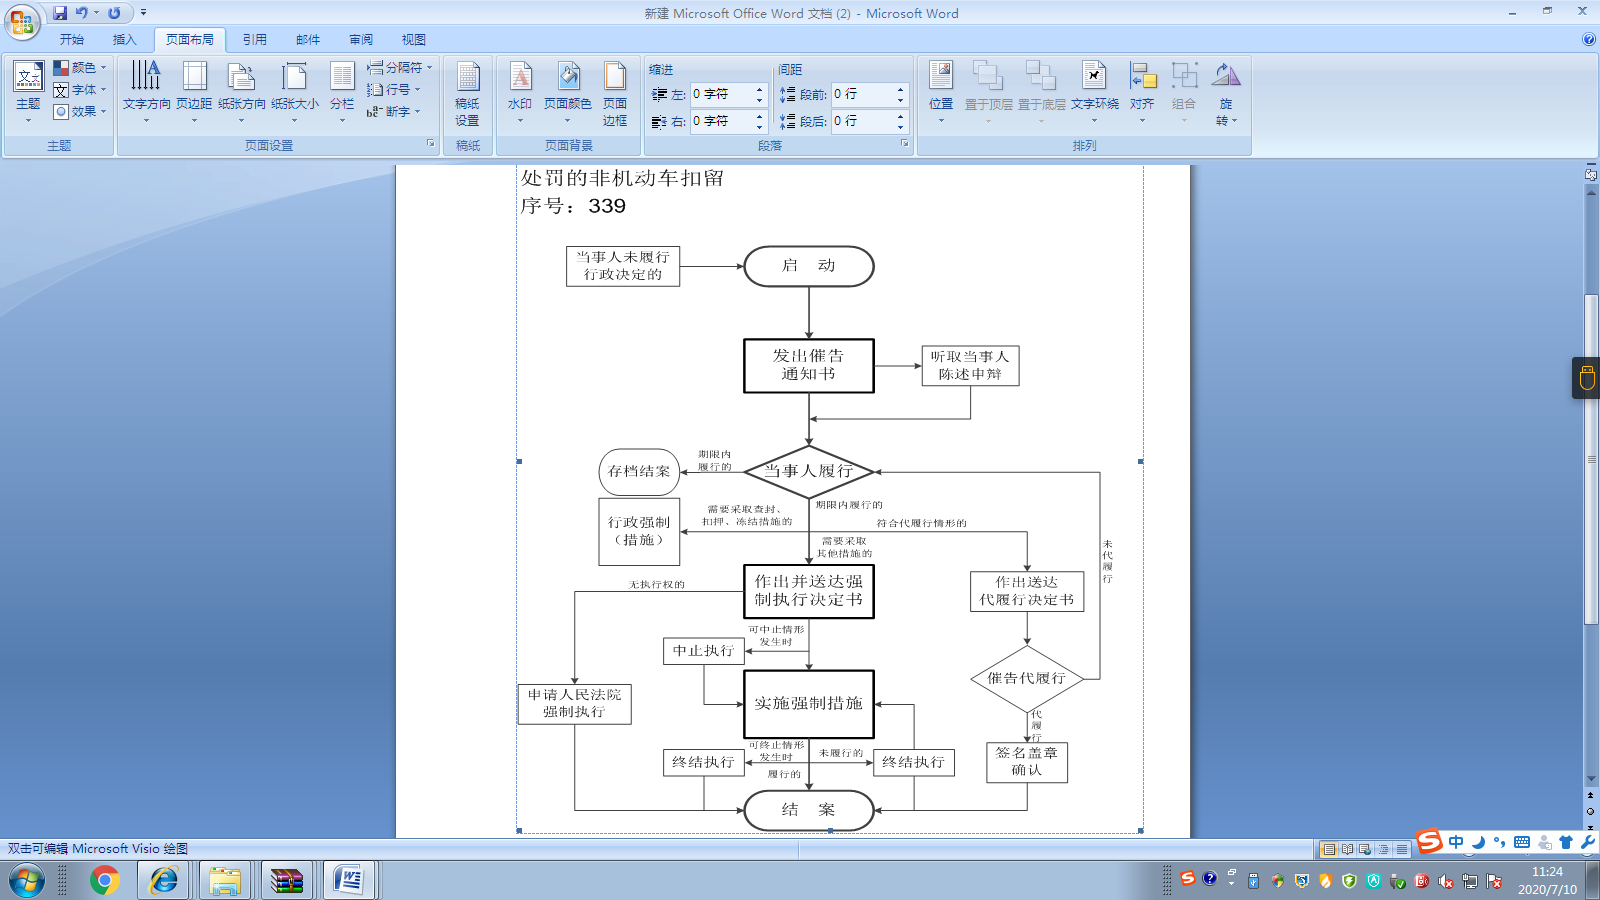This screenshot has width=1600, height=900.
Task: Customize quick access toolbar dropdown arrow
Action: pos(143,13)
